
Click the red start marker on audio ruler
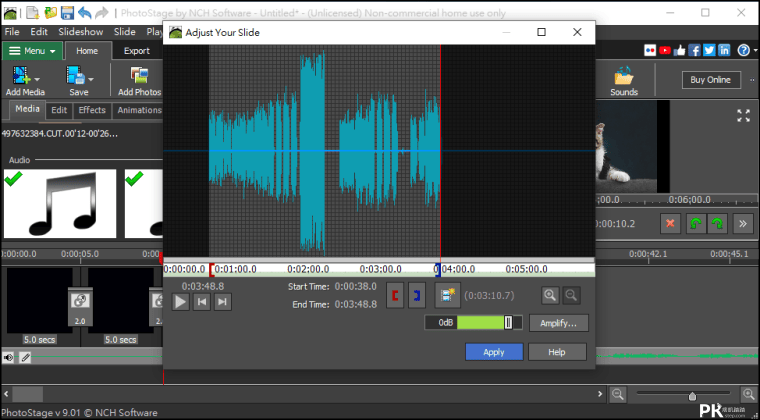click(211, 269)
